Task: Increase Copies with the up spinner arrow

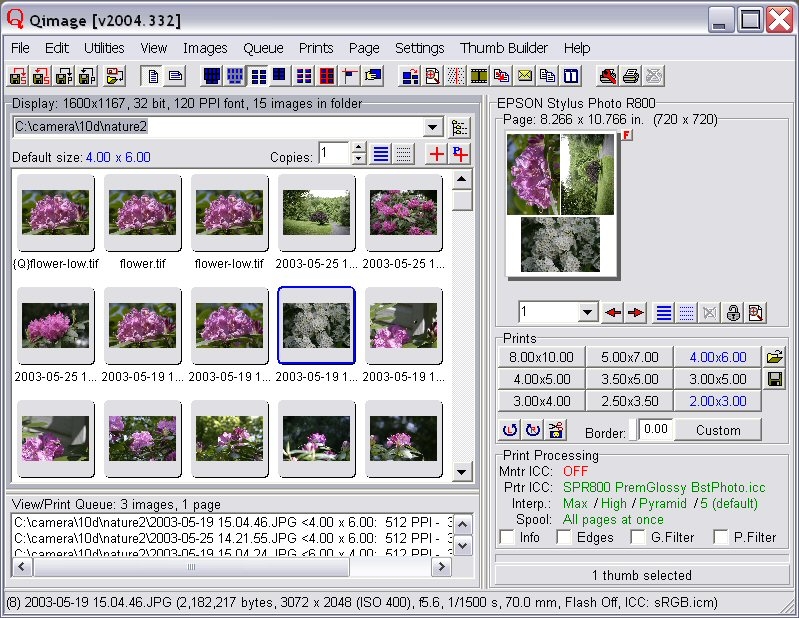Action: 358,148
